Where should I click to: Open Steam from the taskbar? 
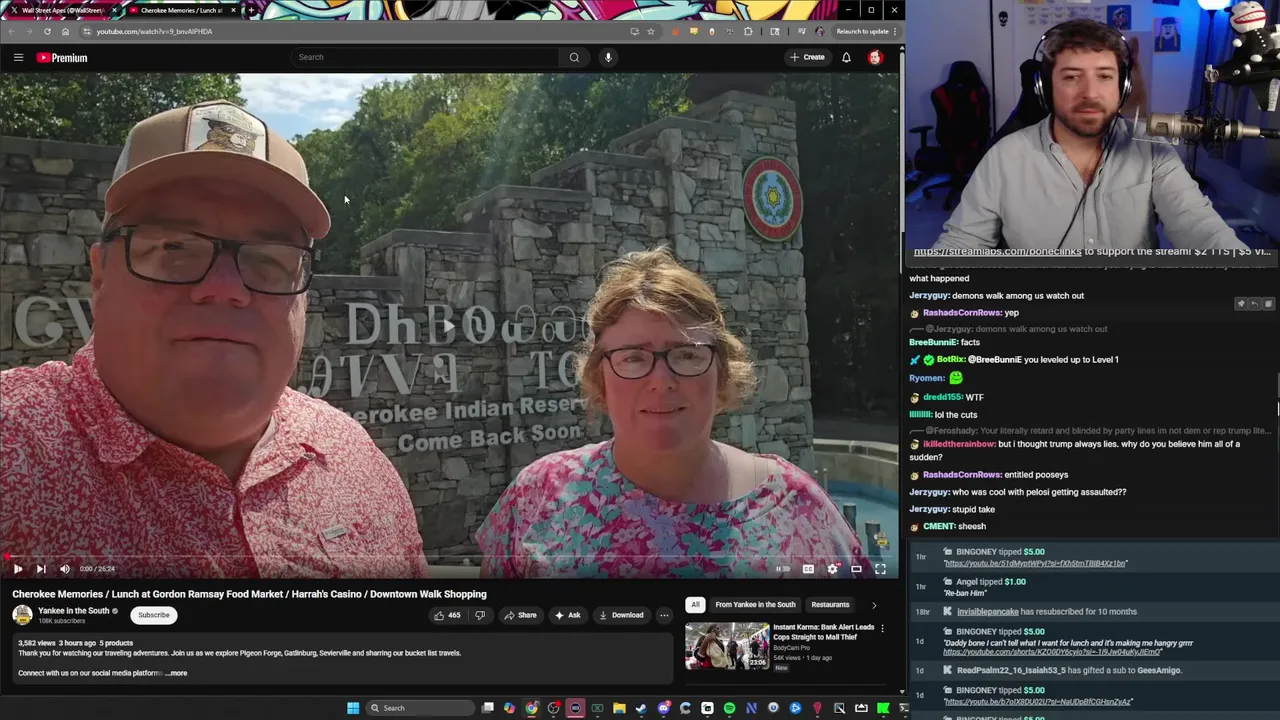click(x=641, y=708)
